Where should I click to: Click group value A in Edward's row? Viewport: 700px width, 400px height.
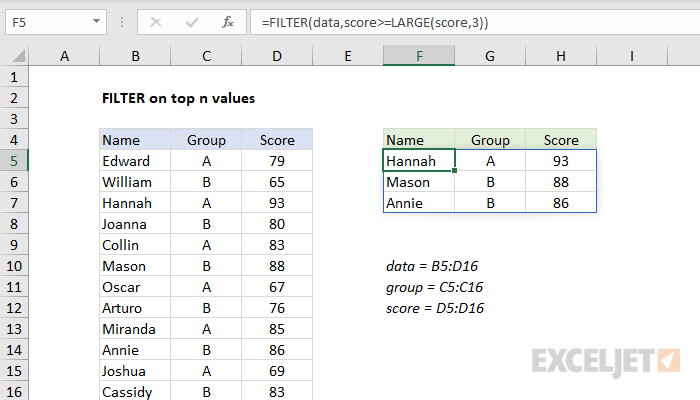[x=206, y=161]
